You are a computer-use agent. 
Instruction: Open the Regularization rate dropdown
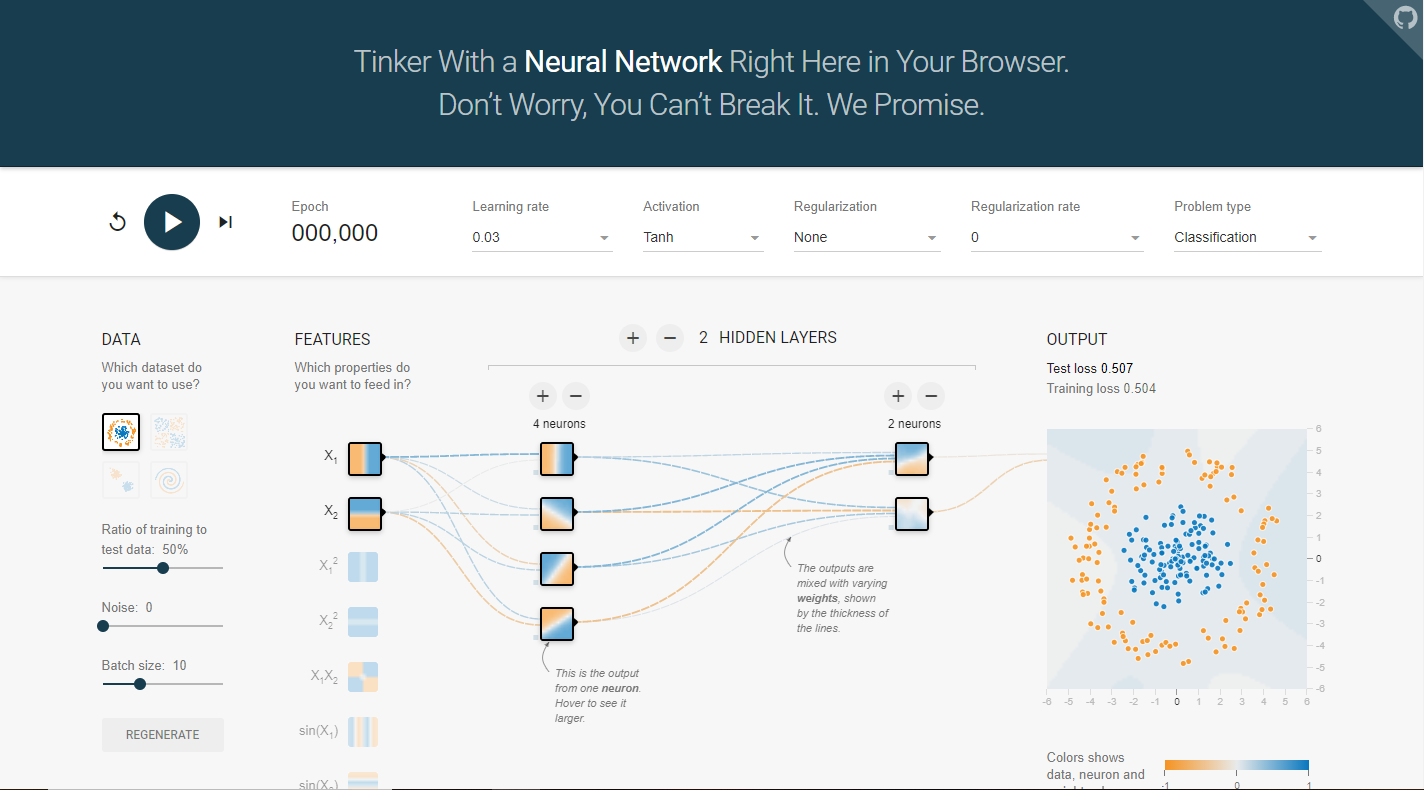1057,237
